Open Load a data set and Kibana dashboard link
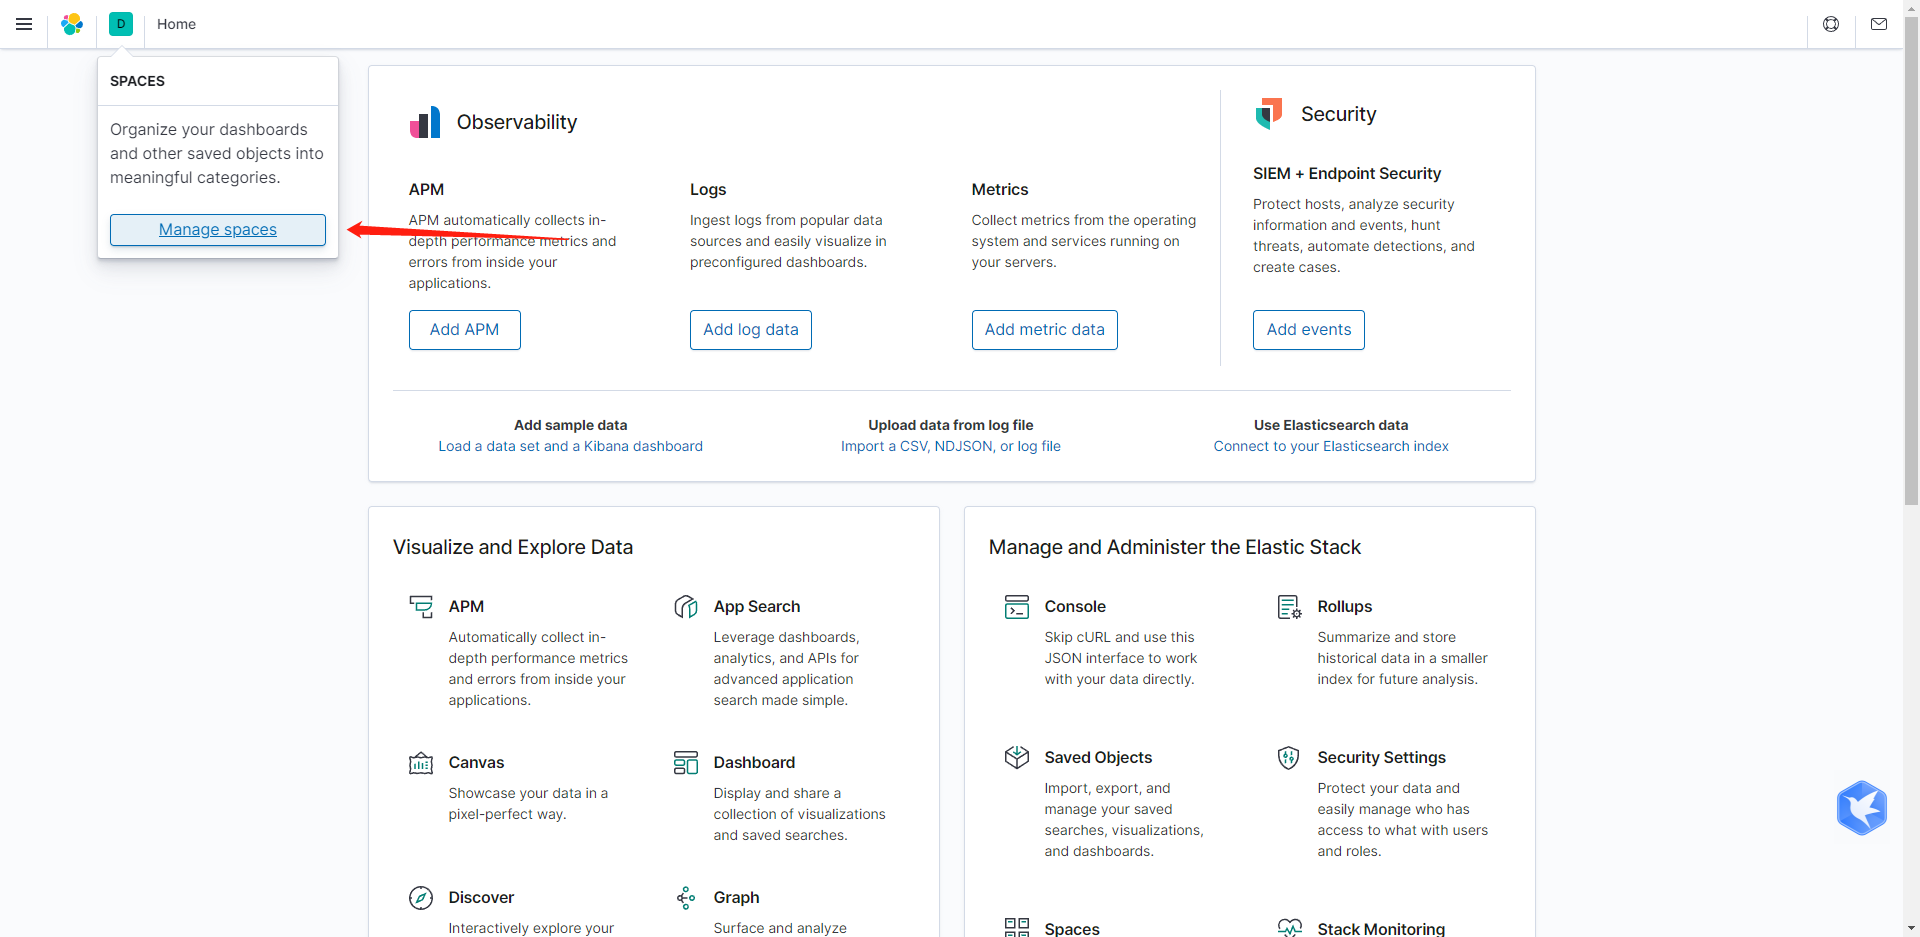 pyautogui.click(x=571, y=446)
